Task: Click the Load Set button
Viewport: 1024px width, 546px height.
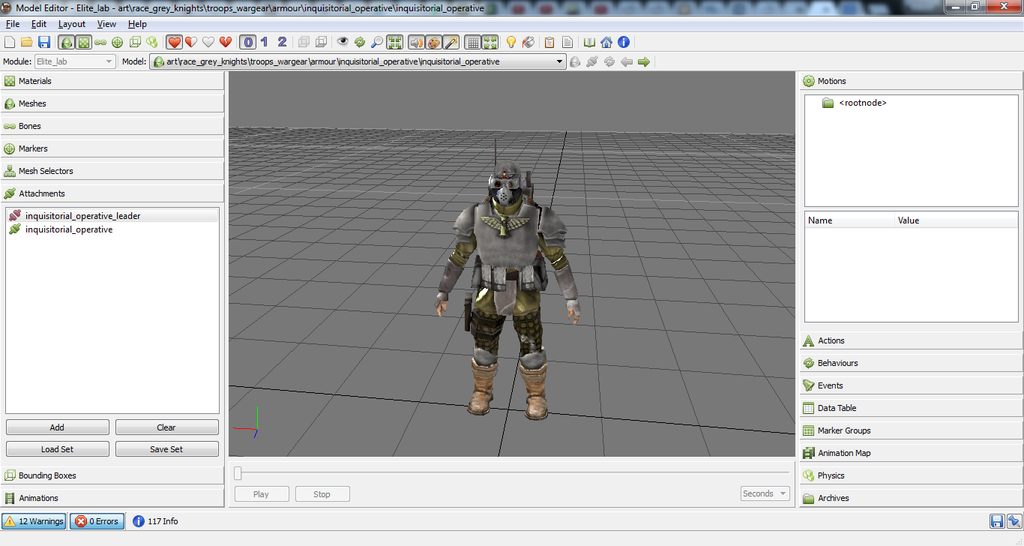Action: (x=57, y=449)
